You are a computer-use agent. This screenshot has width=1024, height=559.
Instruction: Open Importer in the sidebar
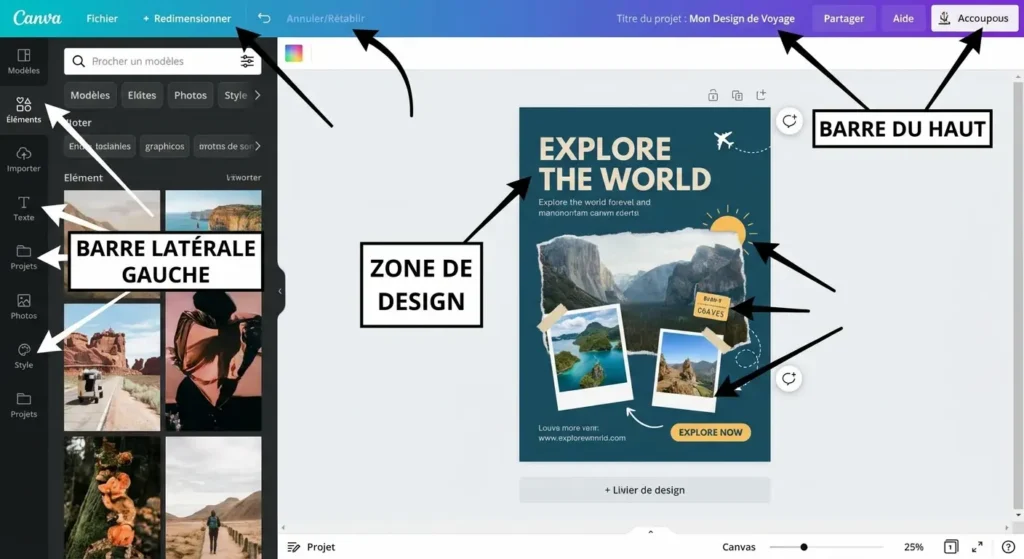24,159
